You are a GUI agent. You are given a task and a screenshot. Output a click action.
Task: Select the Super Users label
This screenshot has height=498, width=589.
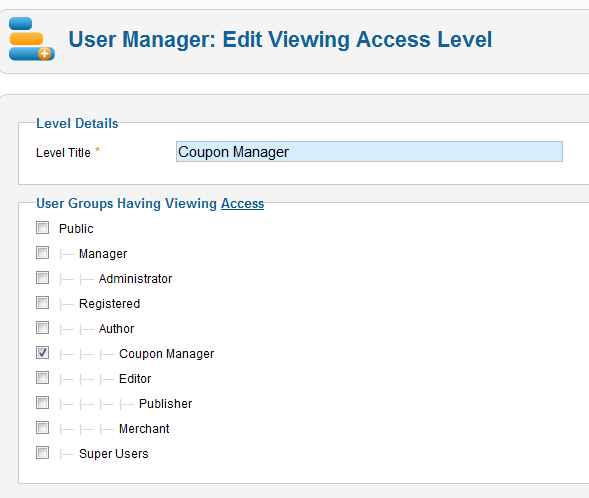point(113,454)
